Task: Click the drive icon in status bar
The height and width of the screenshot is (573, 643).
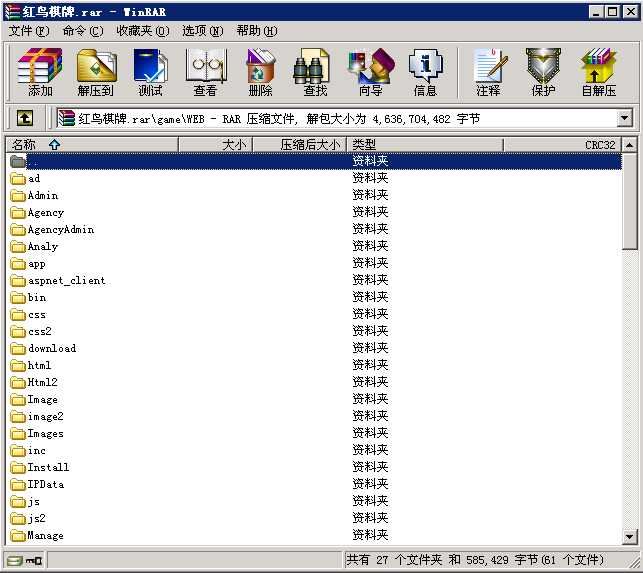Action: pyautogui.click(x=15, y=560)
